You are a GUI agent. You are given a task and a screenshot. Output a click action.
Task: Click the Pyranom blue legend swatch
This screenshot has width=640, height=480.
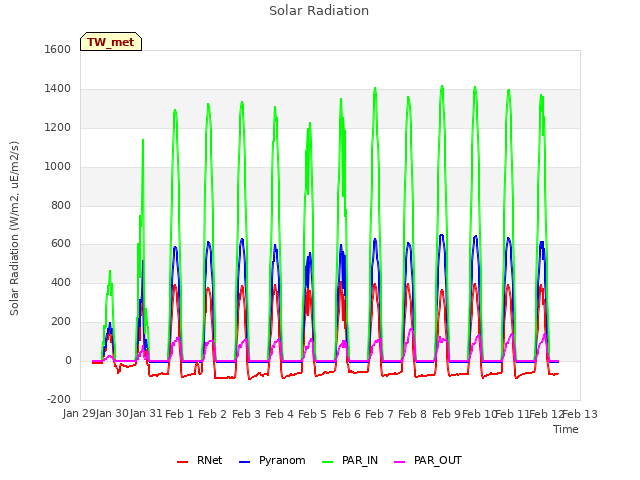pyautogui.click(x=244, y=462)
